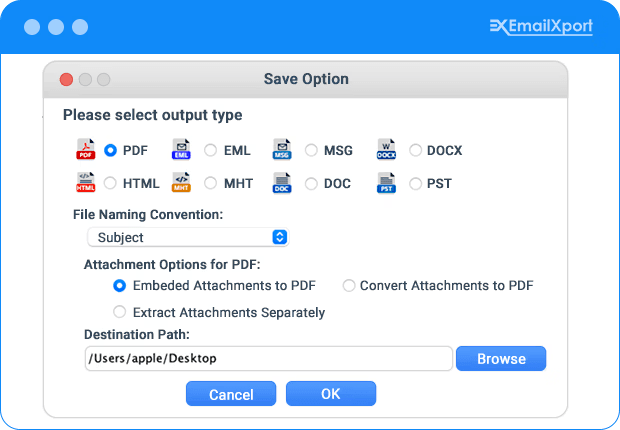Screen dimensions: 620x430
Task: Select the HTML output radio button
Action: [110, 183]
